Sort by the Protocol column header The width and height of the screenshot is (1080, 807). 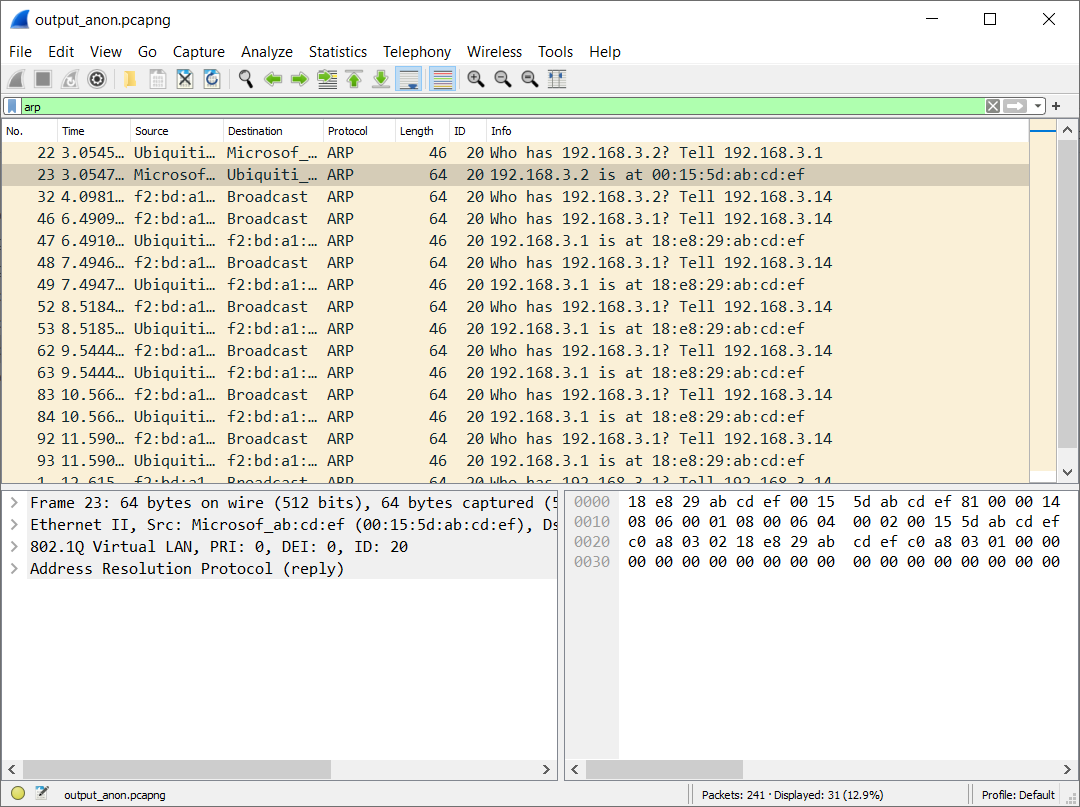point(360,131)
